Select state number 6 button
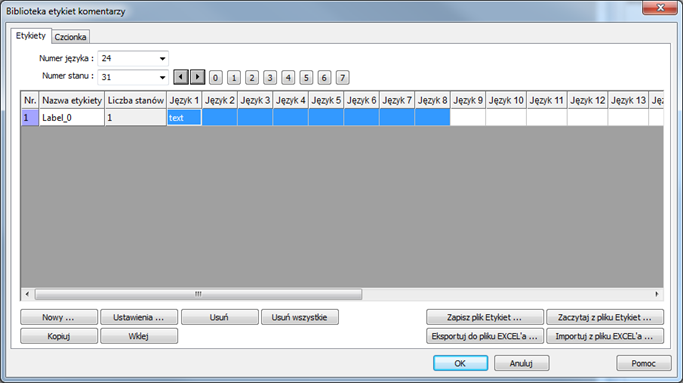This screenshot has width=683, height=383. click(x=324, y=78)
